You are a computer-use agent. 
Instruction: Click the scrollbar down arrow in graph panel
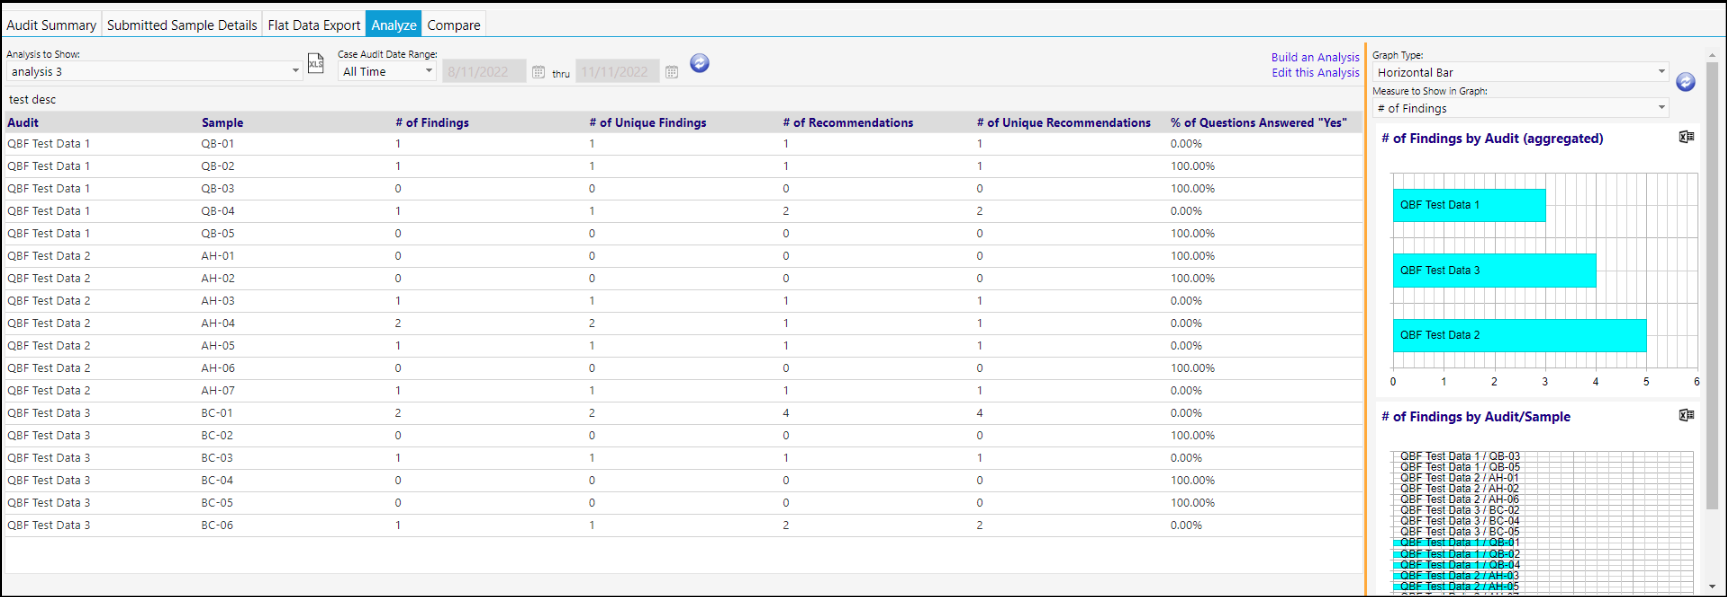pos(1711,587)
